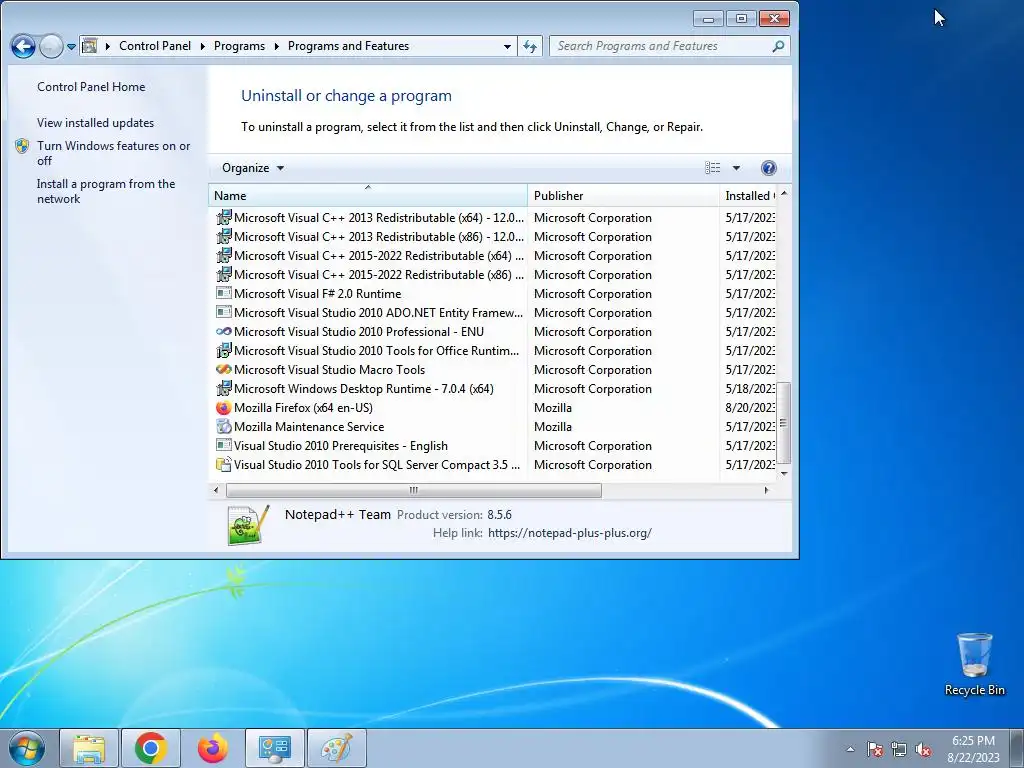
Task: Click the Back navigation arrow button
Action: [24, 46]
